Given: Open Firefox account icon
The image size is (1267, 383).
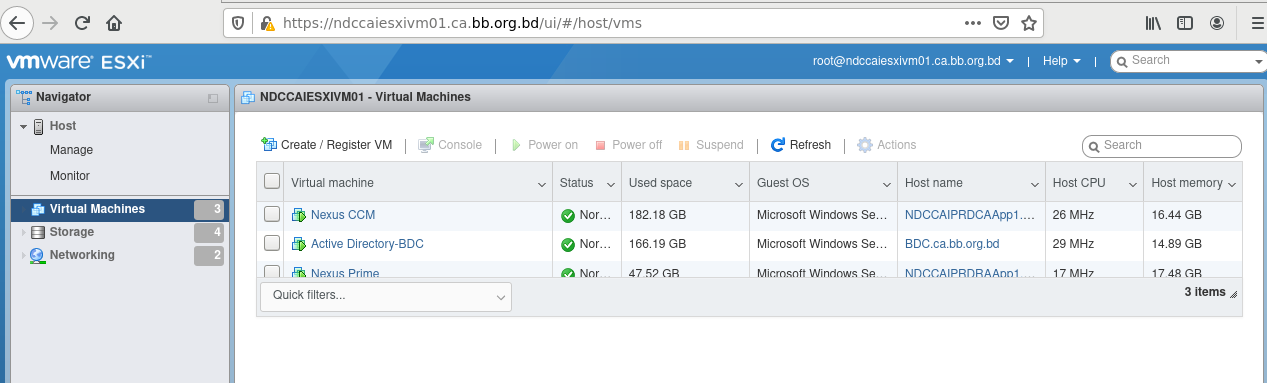Looking at the screenshot, I should tap(1217, 22).
